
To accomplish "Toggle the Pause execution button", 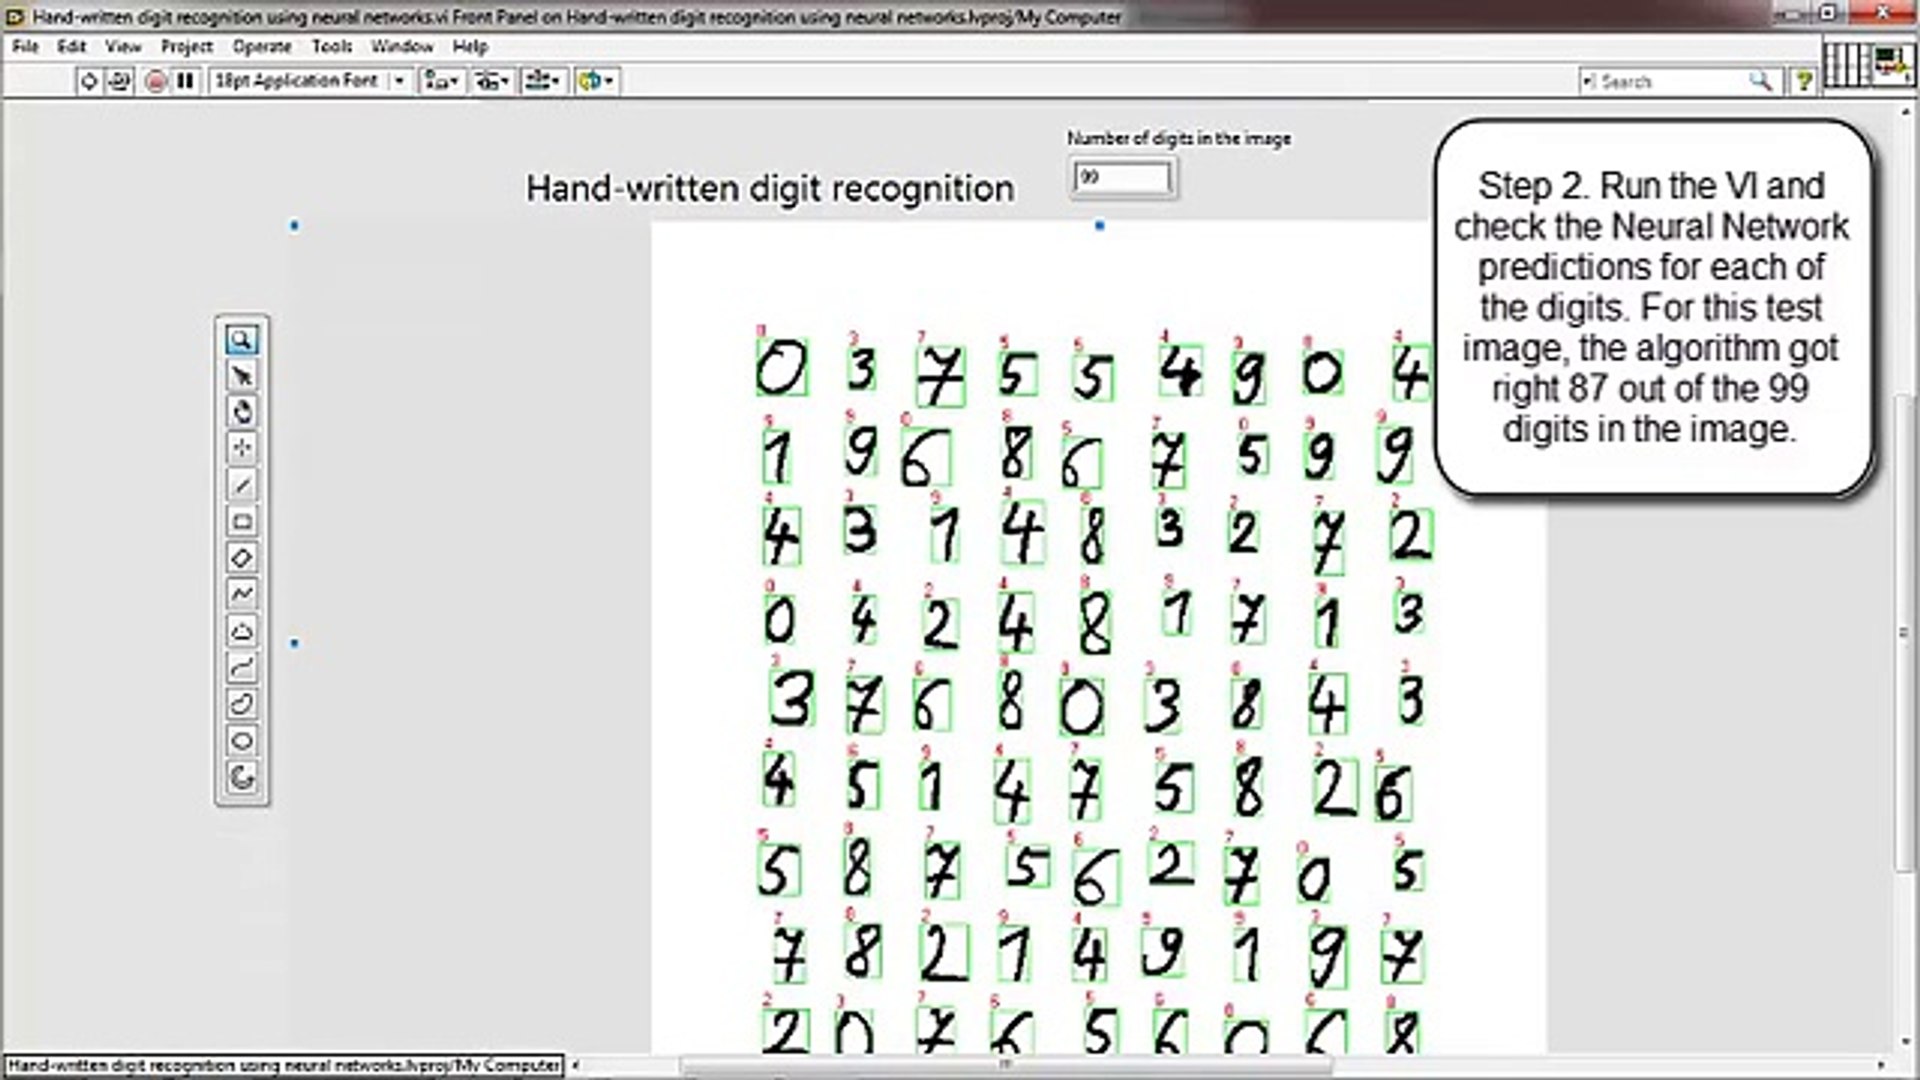I will click(x=185, y=81).
